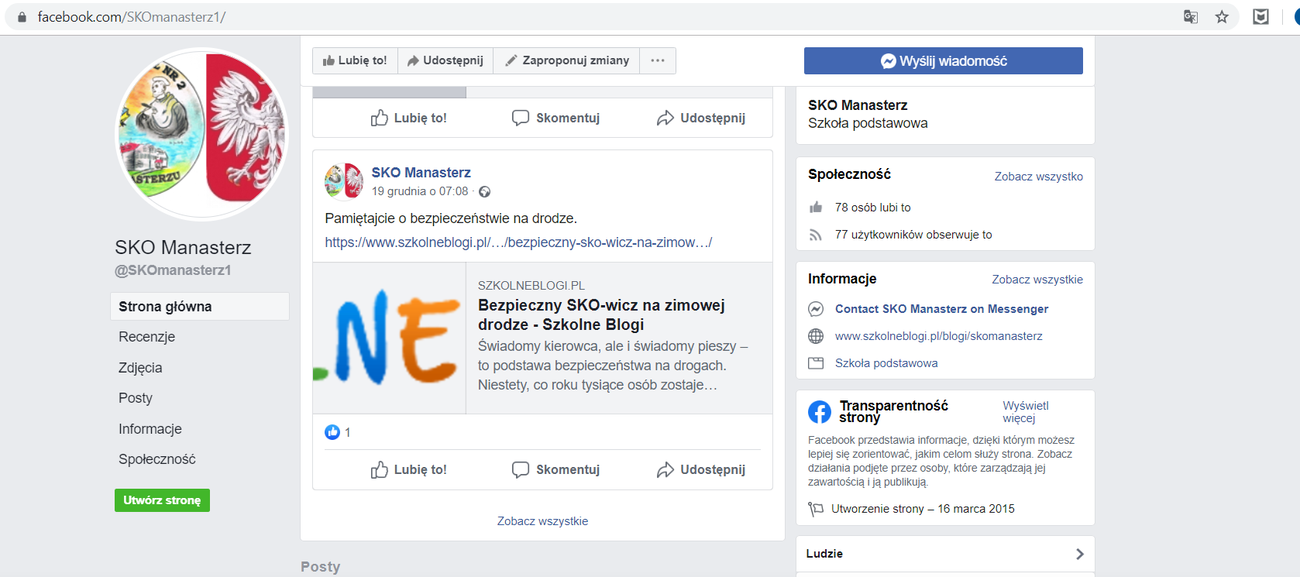
Task: Click the SKO Manasterz name under profile picture
Action: [x=183, y=248]
